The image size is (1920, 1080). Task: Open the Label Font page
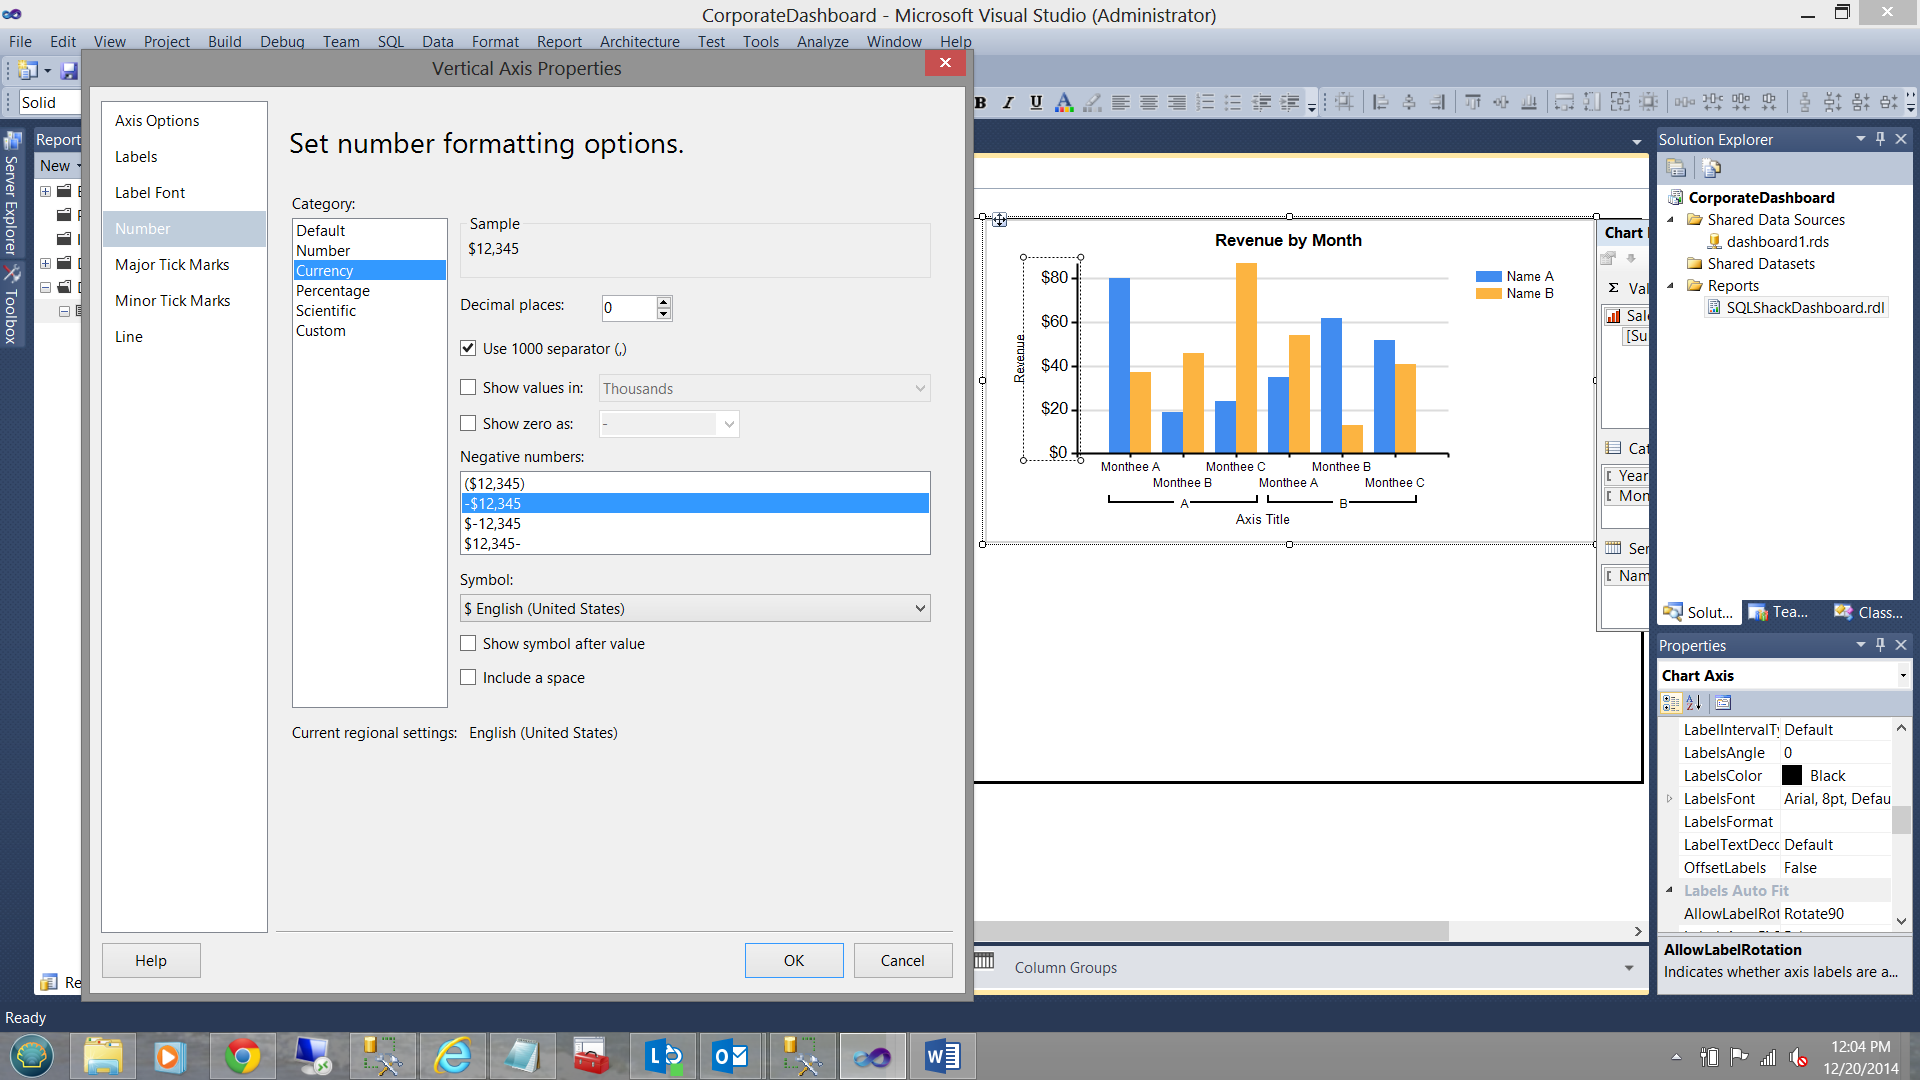pos(150,192)
